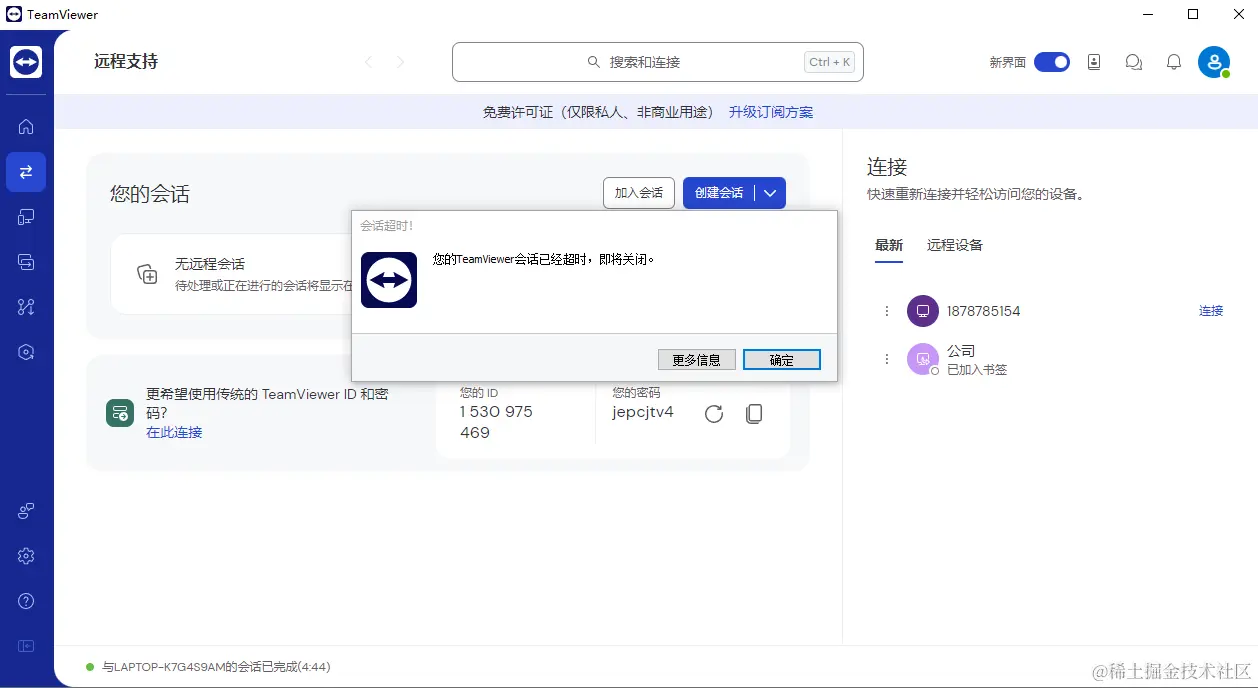Open the chat bubbles icon in the header
The width and height of the screenshot is (1258, 688).
[1134, 62]
